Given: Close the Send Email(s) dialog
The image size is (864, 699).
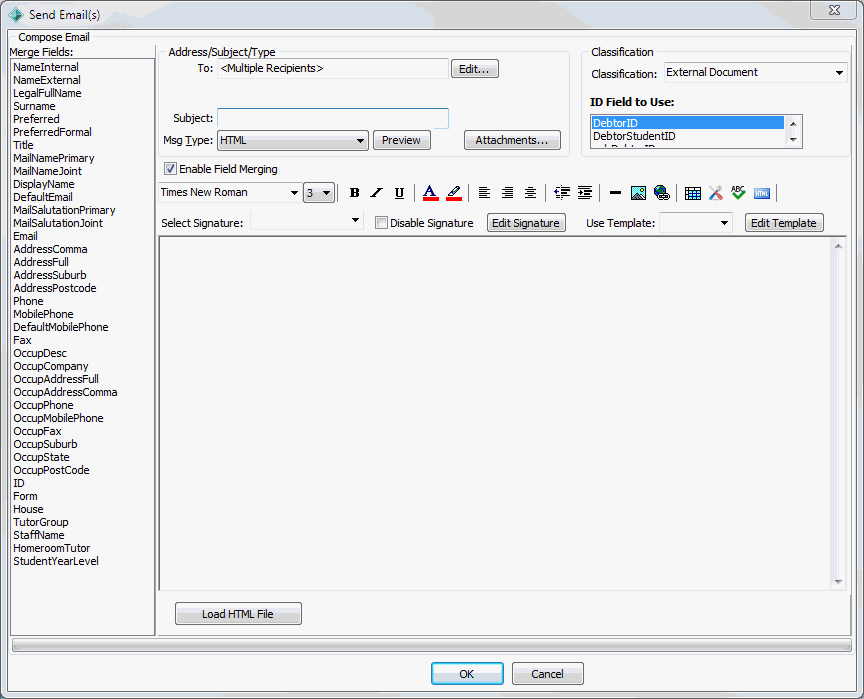Looking at the screenshot, I should click(834, 10).
